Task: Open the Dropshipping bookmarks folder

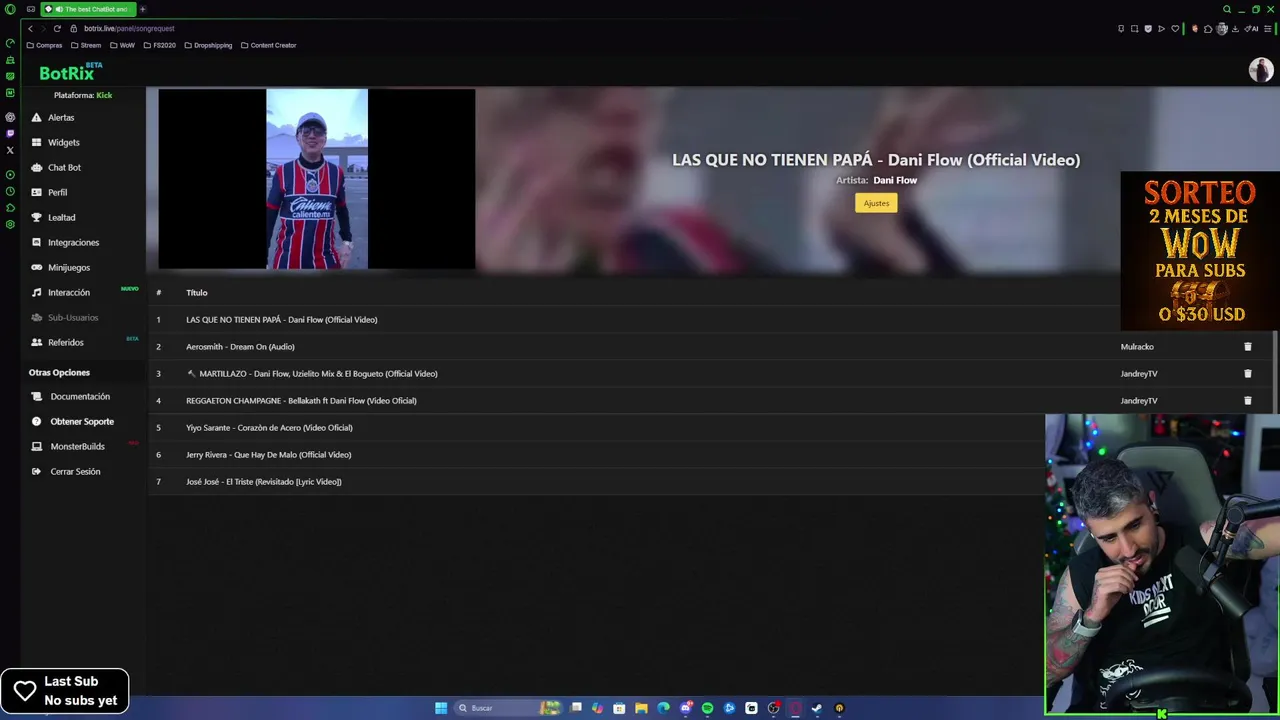Action: [x=208, y=45]
